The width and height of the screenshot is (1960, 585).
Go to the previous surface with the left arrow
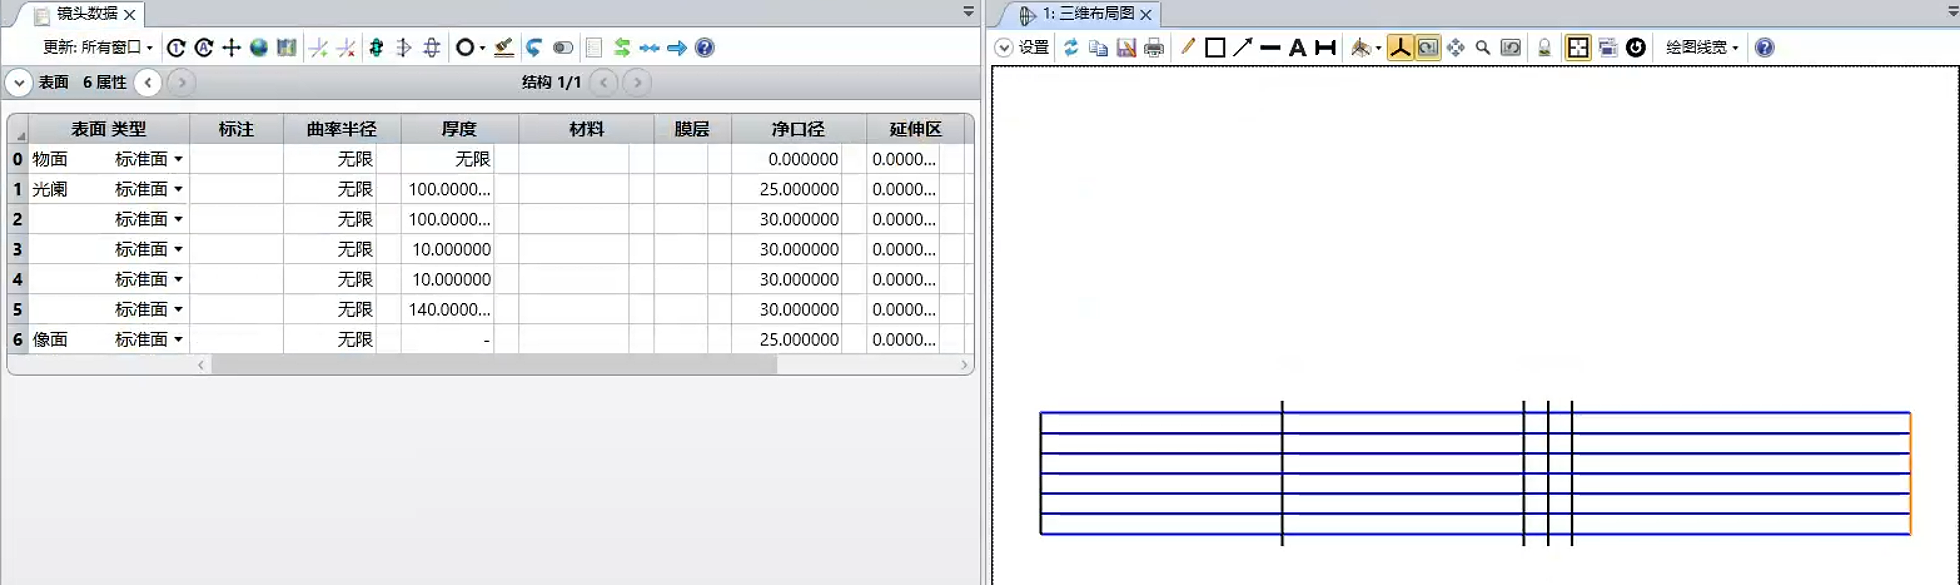pos(147,83)
